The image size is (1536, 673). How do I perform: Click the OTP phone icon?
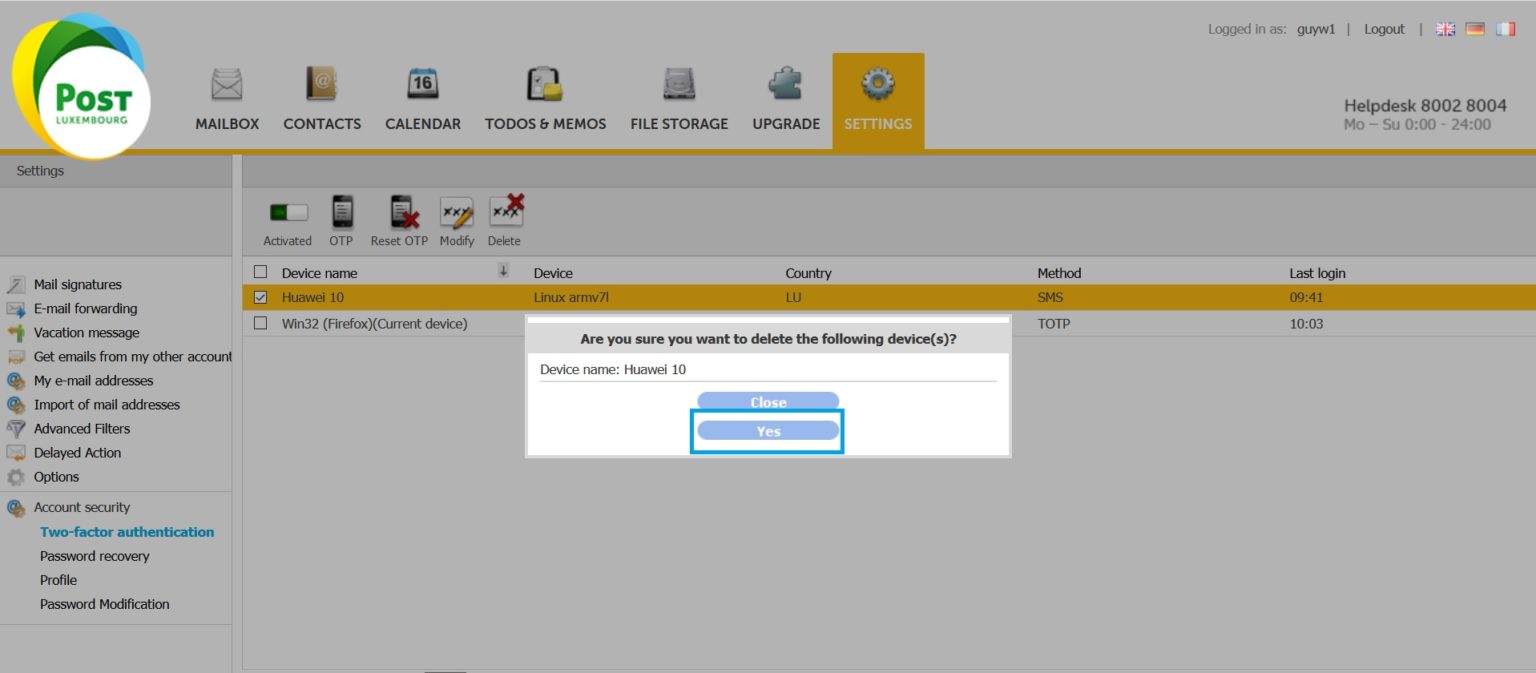coord(342,213)
